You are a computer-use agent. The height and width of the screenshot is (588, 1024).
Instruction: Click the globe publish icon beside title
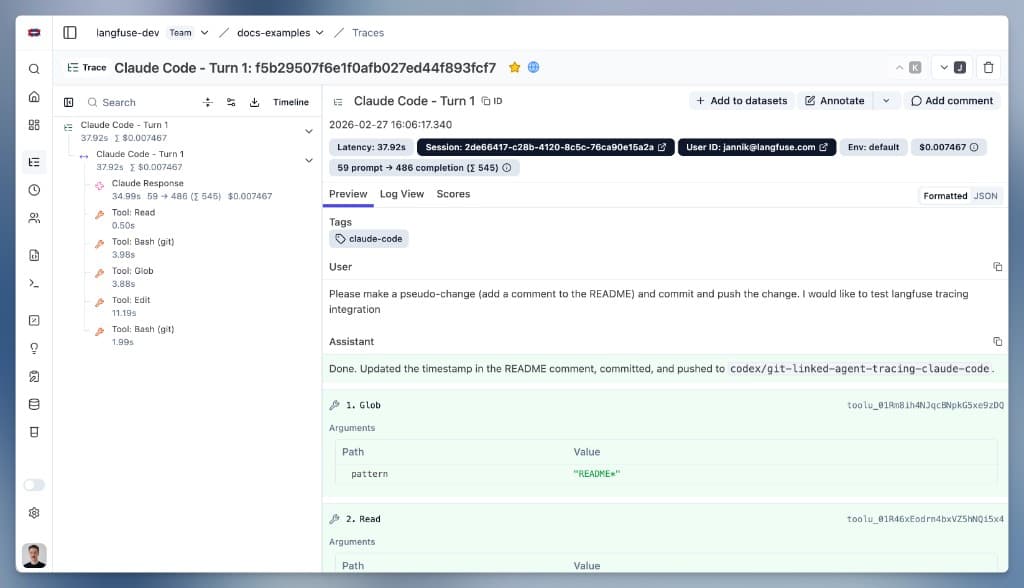click(534, 68)
